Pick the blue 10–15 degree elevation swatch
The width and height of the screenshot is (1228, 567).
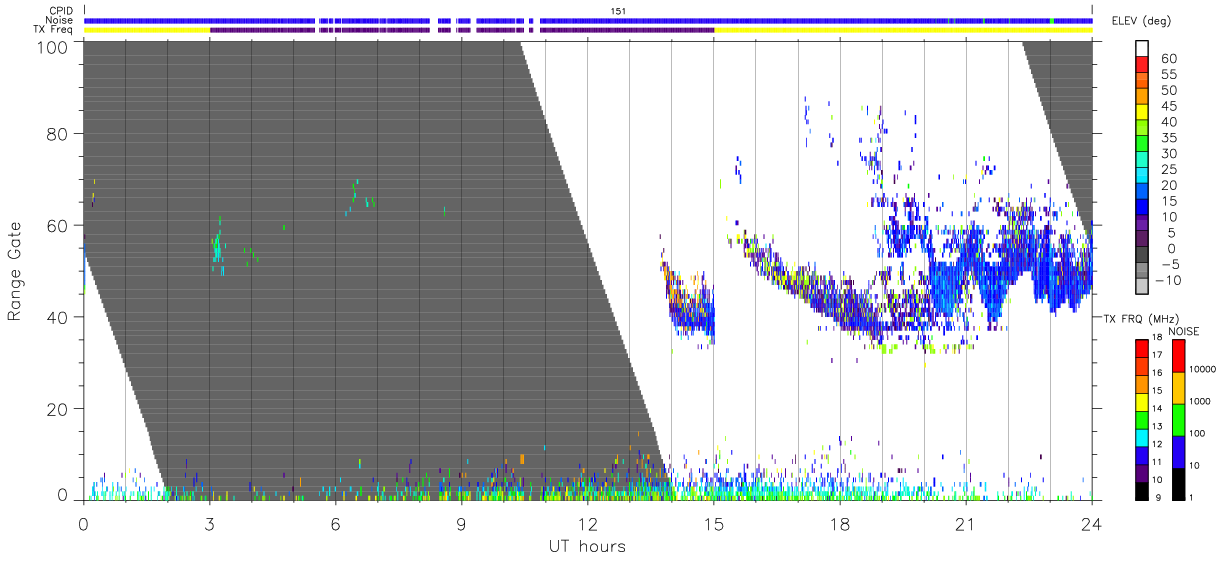[1142, 209]
